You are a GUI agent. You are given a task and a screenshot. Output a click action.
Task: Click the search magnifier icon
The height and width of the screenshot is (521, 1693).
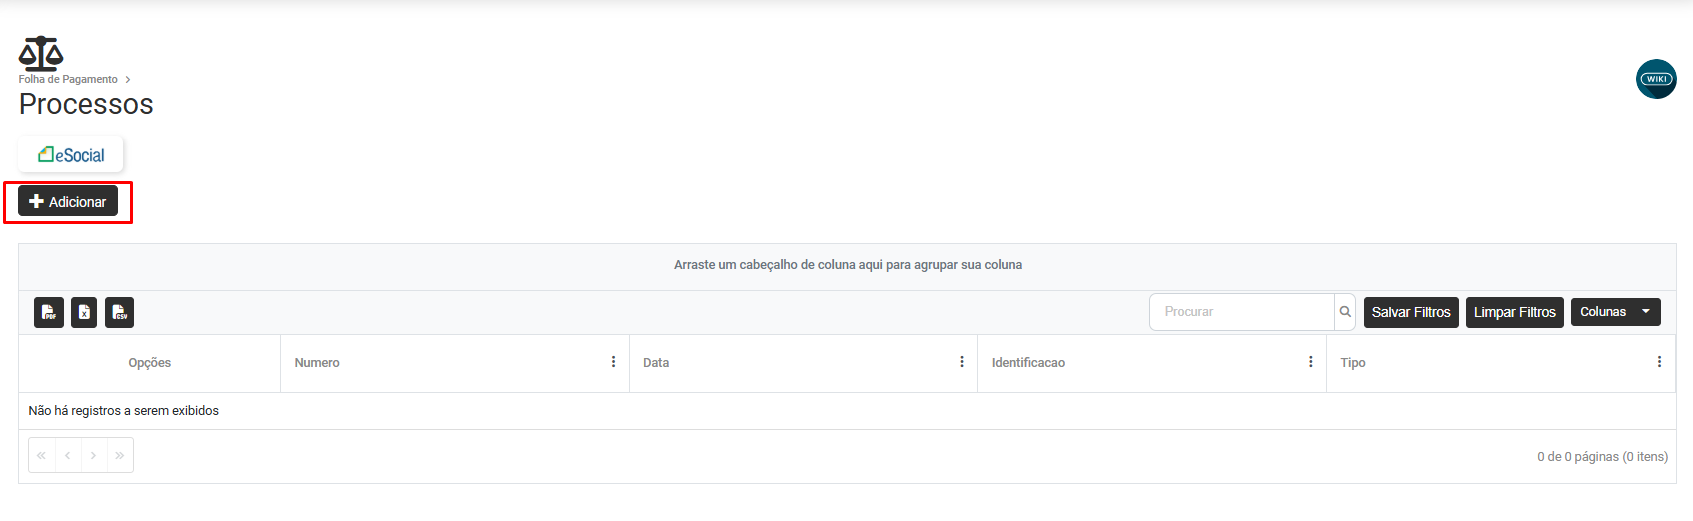pyautogui.click(x=1345, y=312)
